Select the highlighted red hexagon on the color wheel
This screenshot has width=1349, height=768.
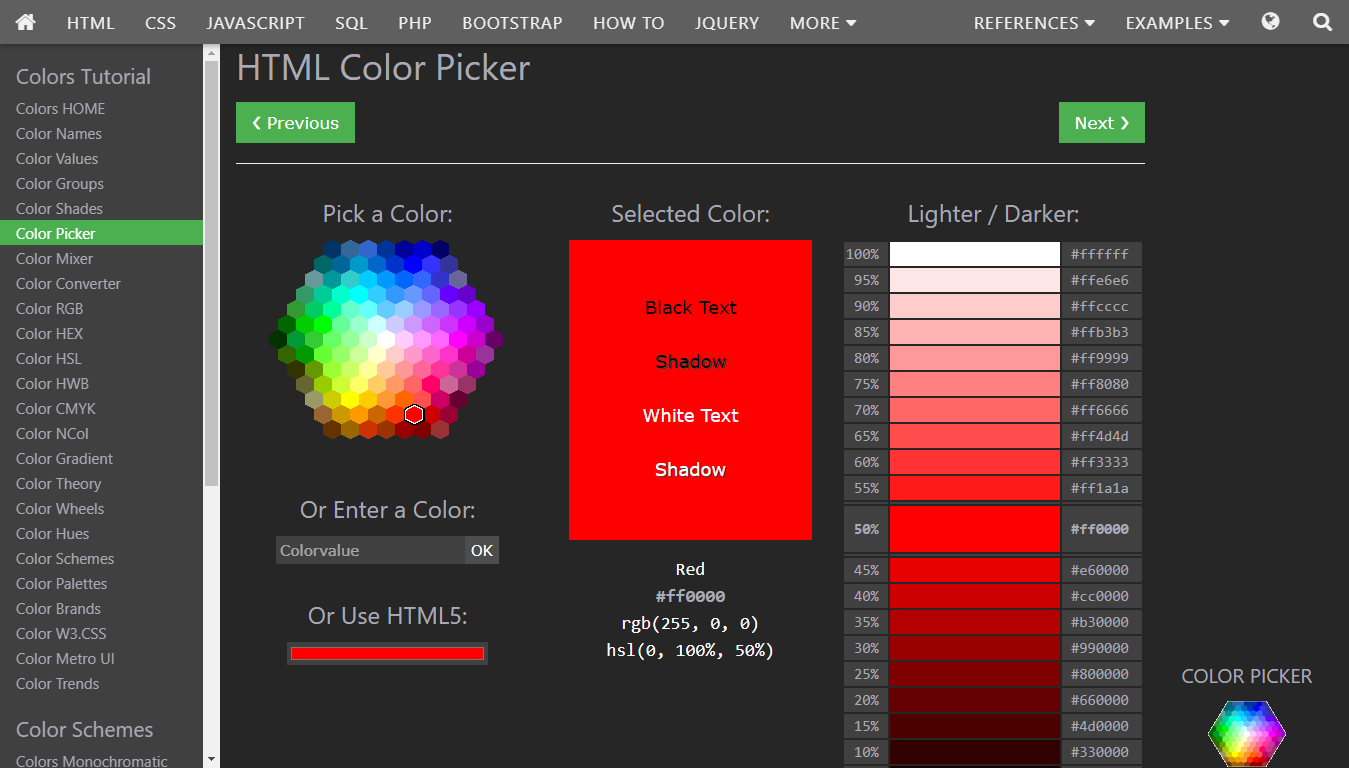tap(414, 413)
